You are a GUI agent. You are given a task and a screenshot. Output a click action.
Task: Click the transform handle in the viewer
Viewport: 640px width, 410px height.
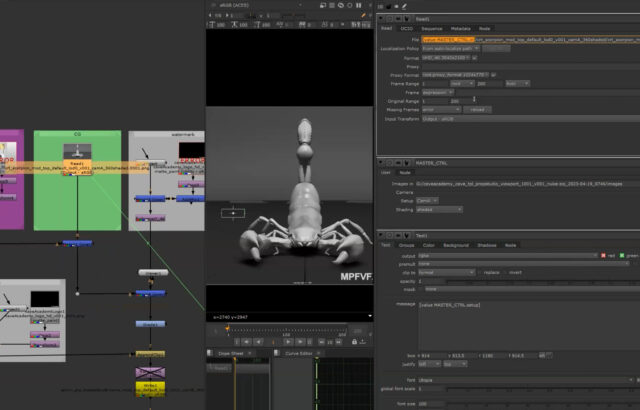pos(234,213)
